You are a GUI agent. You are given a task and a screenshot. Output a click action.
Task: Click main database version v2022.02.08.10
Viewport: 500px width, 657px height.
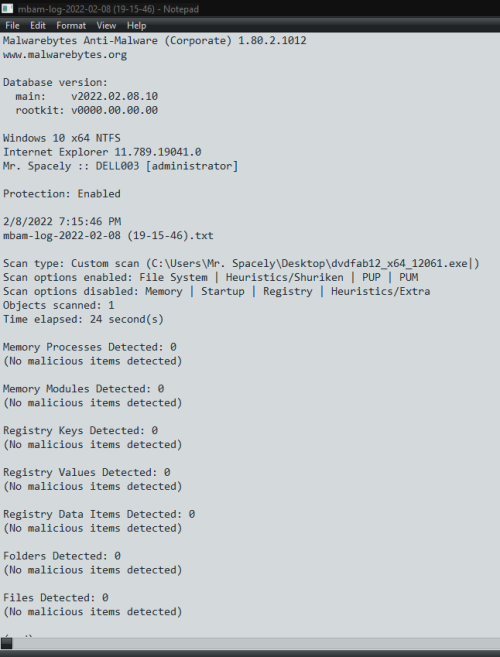pyautogui.click(x=114, y=96)
